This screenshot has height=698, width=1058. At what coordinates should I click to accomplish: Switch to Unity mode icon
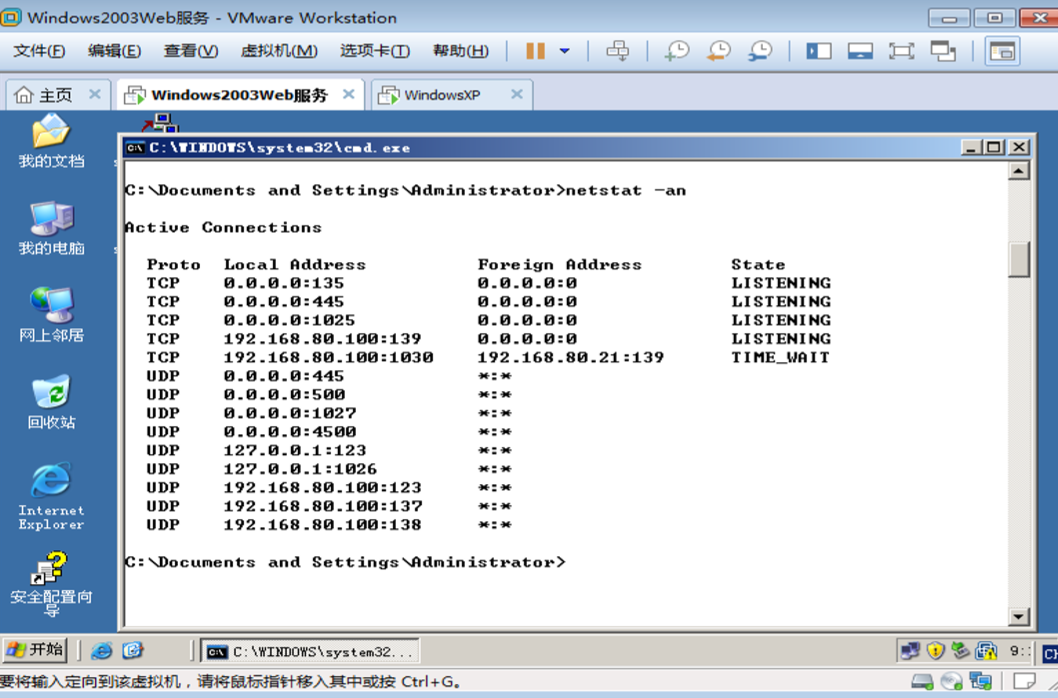tap(943, 51)
